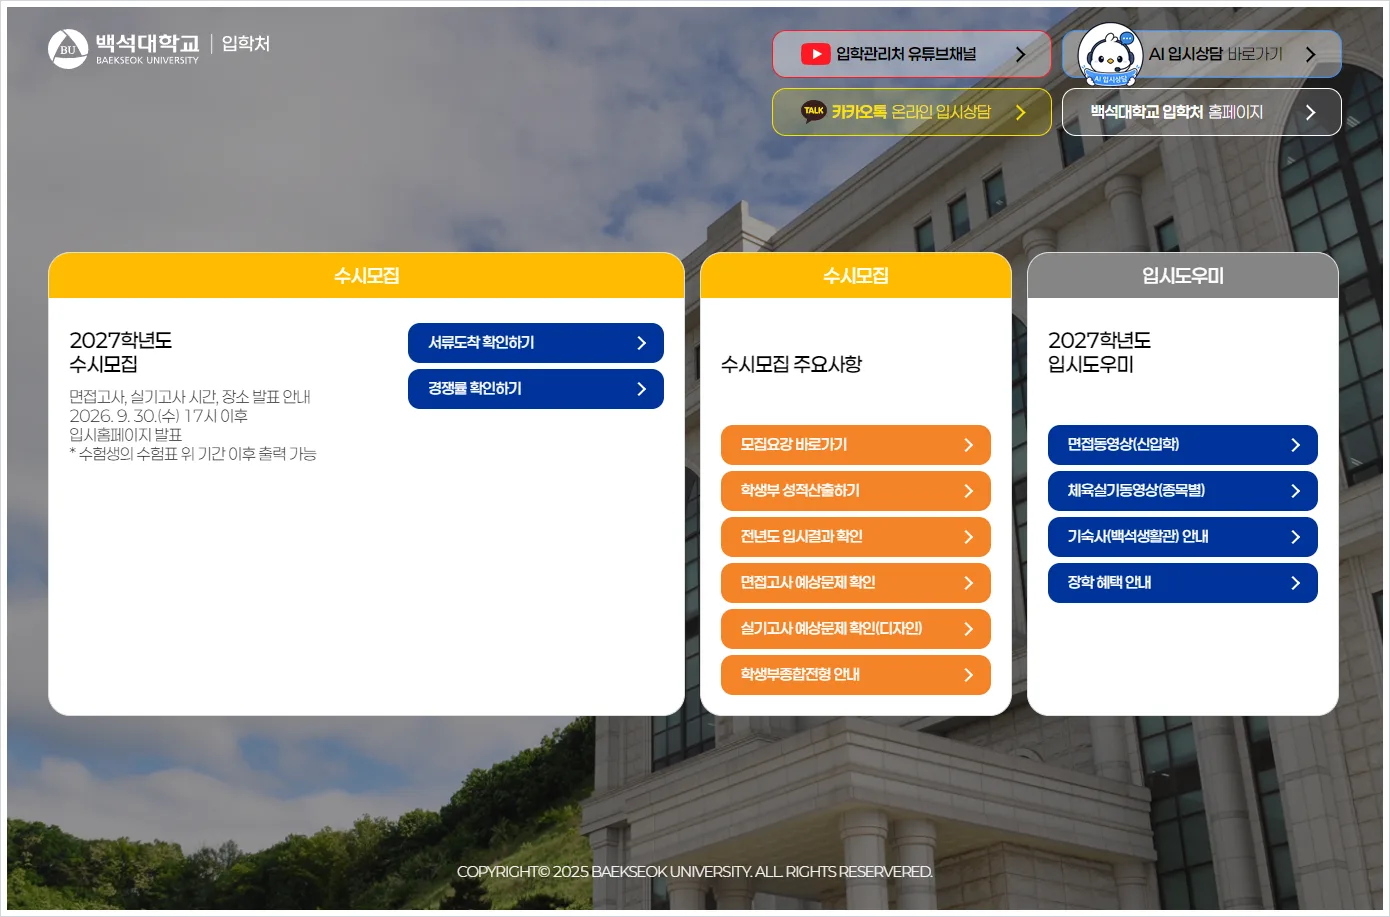Open 경쟁률 확인하기

536,389
